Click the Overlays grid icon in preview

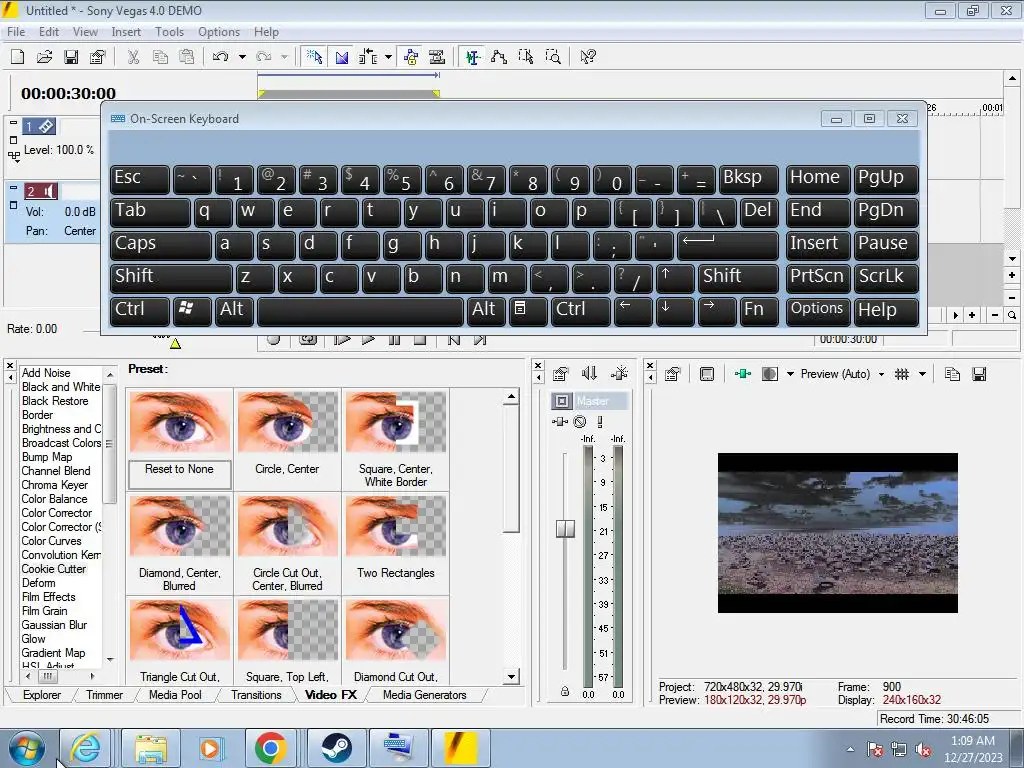click(x=902, y=374)
